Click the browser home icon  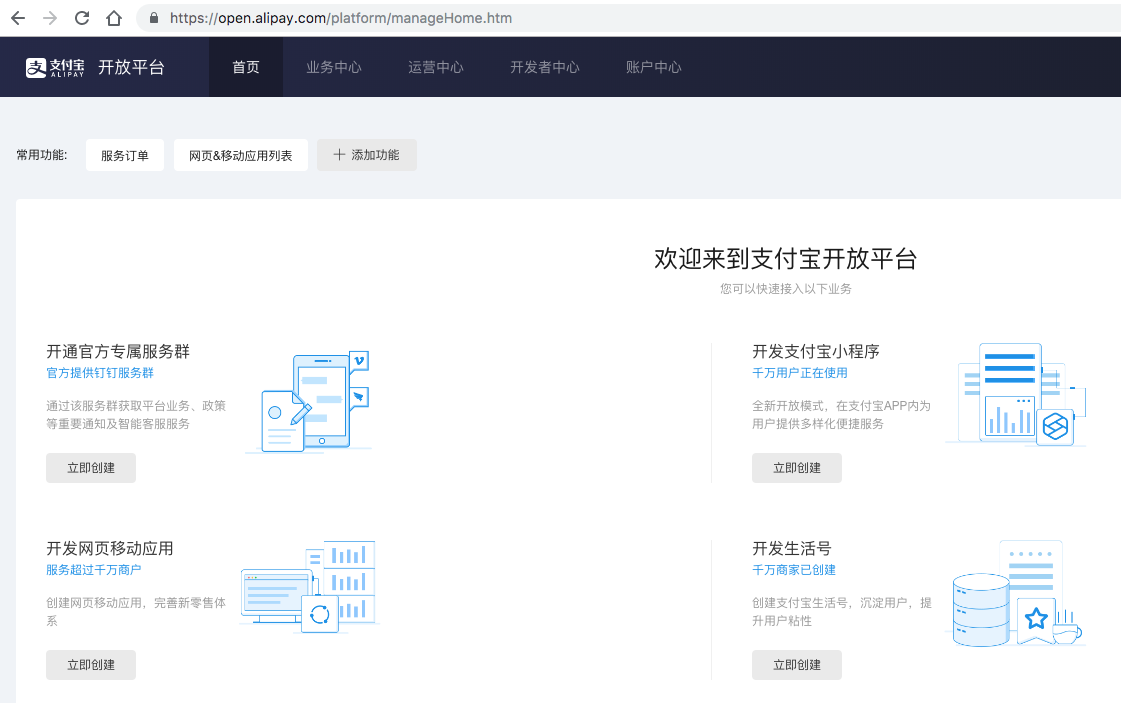pos(114,18)
